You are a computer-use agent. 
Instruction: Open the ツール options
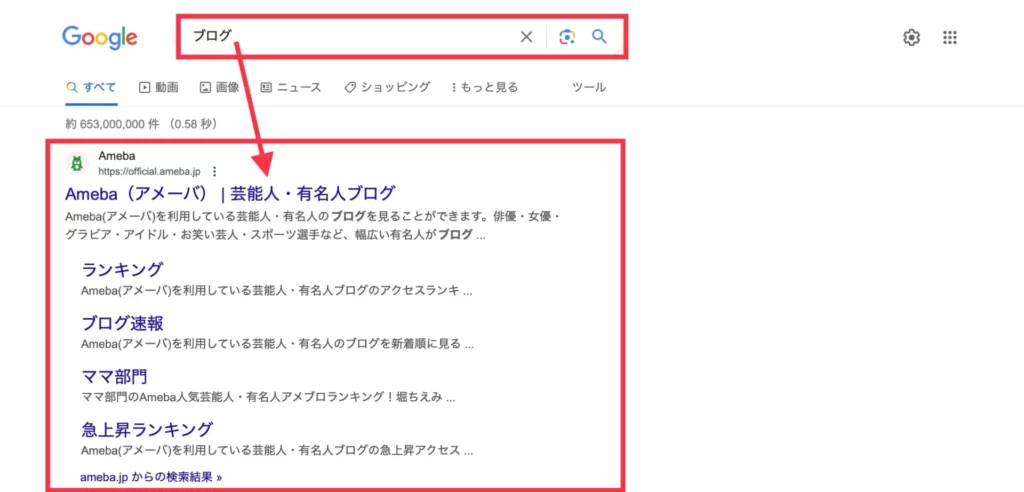pyautogui.click(x=588, y=87)
